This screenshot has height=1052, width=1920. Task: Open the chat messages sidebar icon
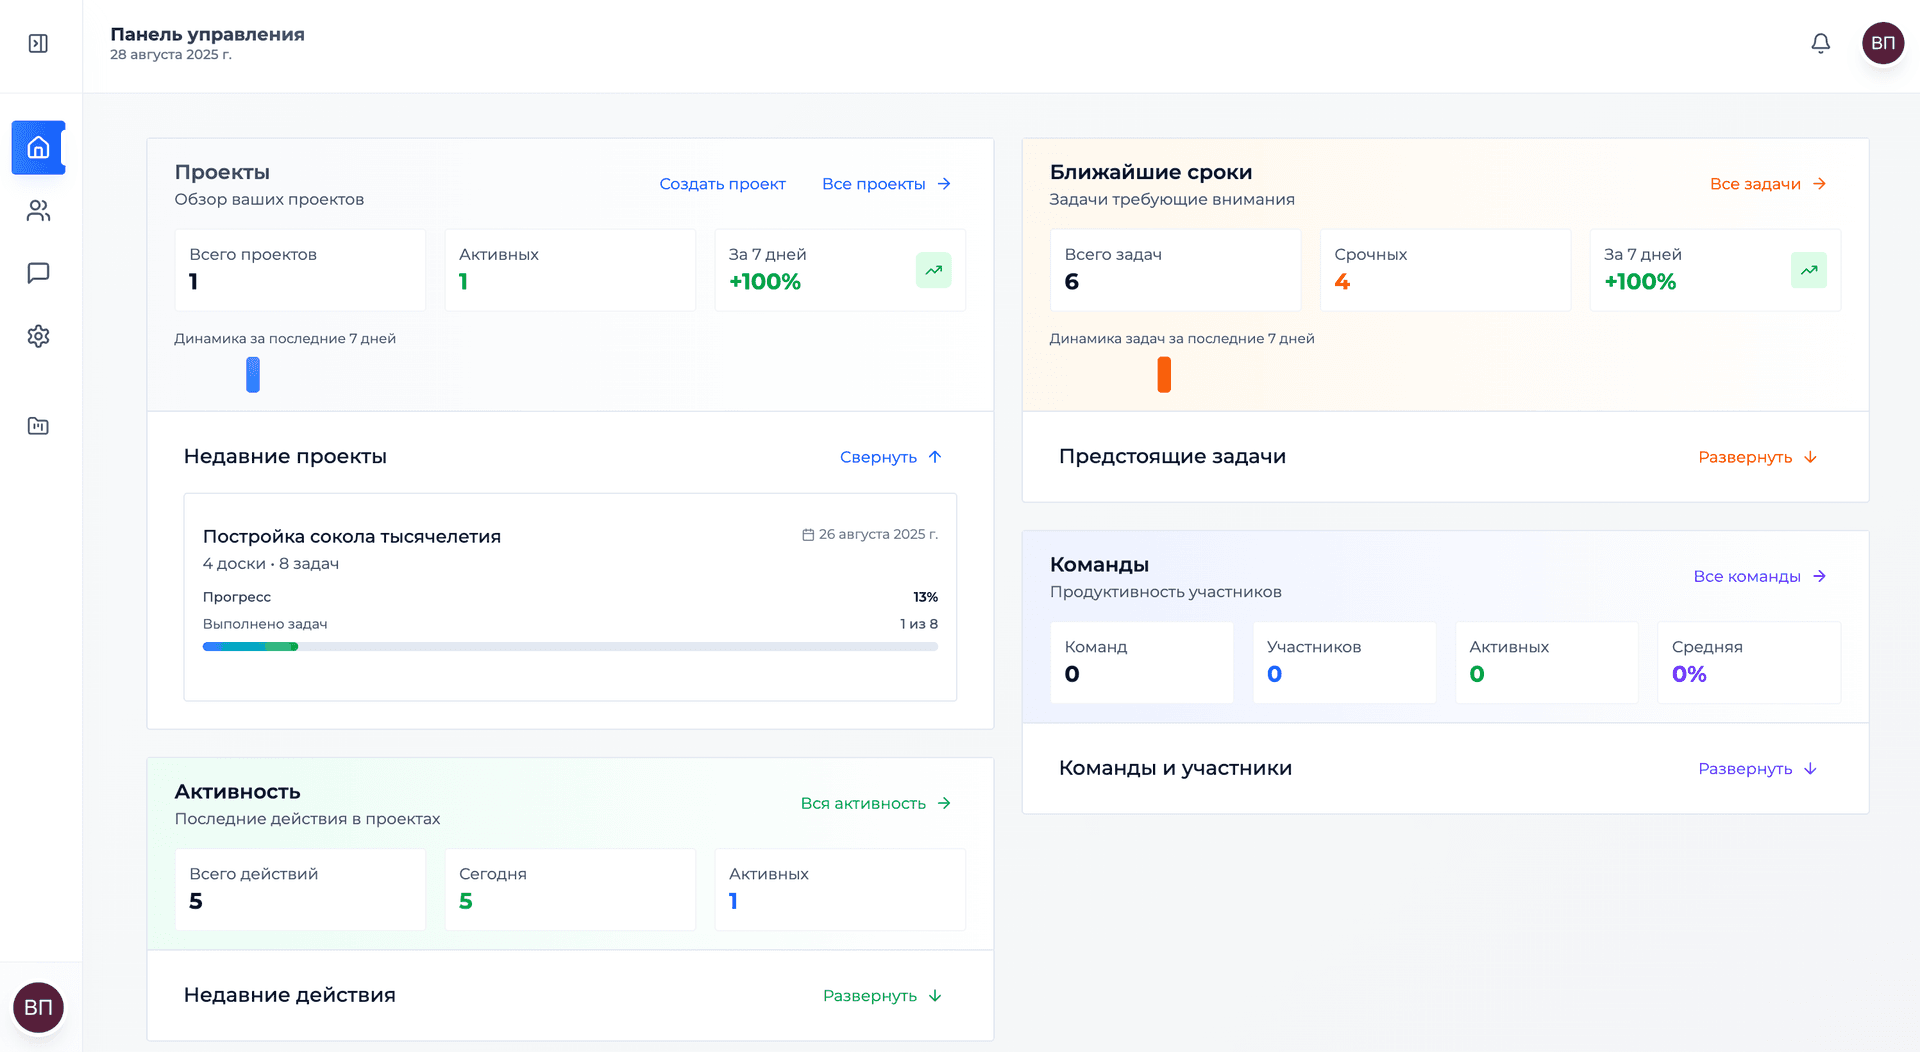click(x=38, y=273)
